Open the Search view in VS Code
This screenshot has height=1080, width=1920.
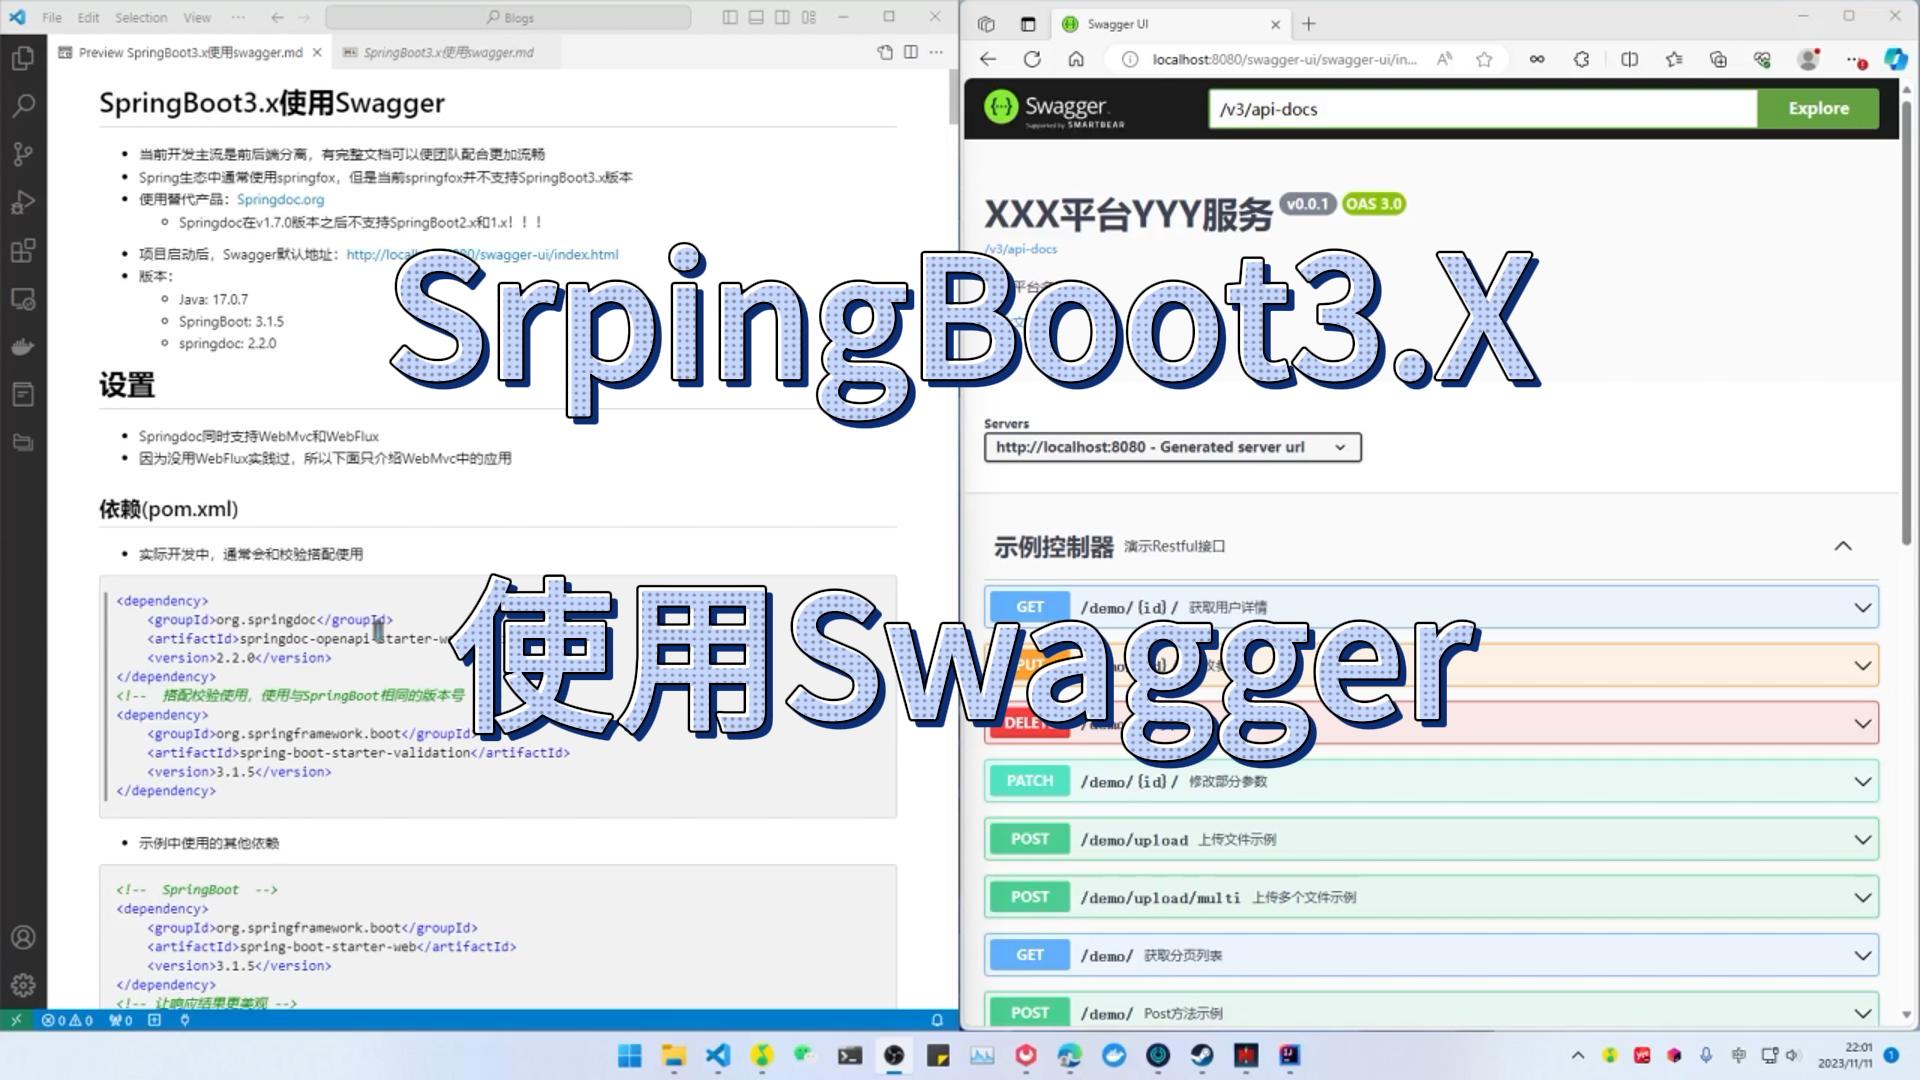pyautogui.click(x=23, y=106)
